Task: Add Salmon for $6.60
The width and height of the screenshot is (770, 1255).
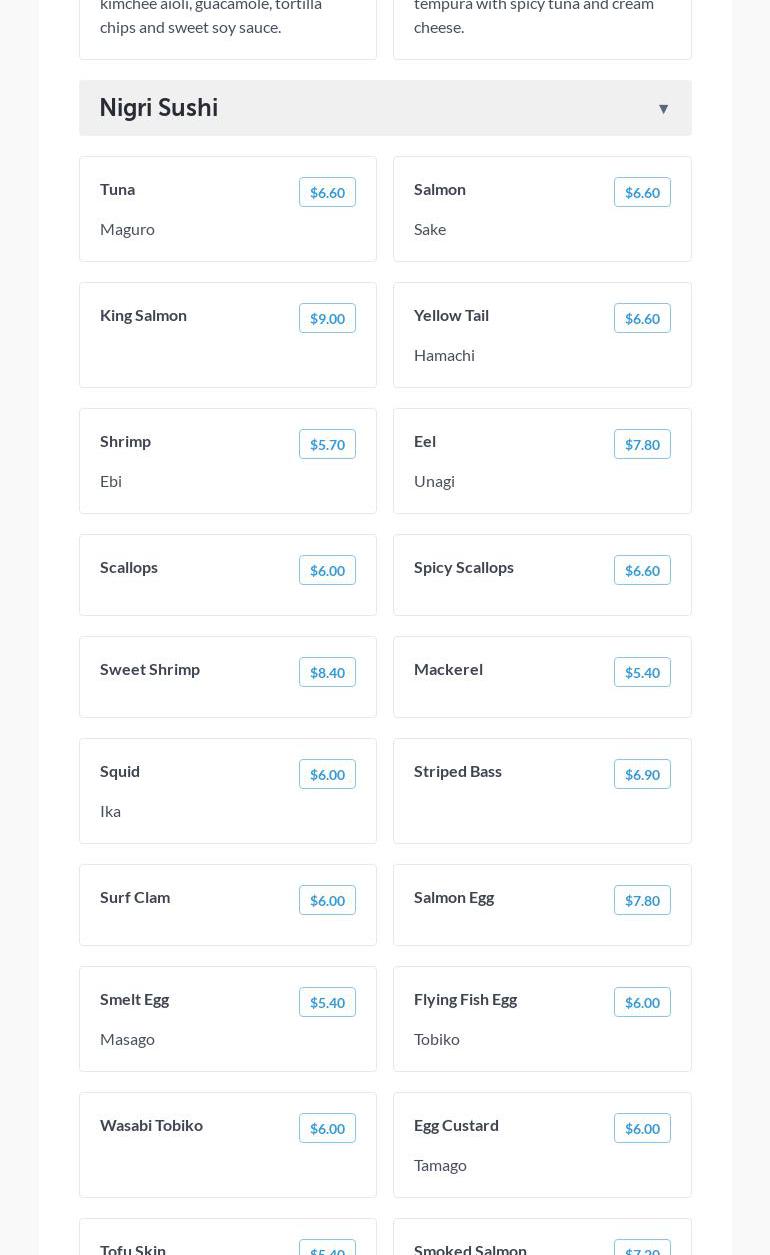Action: coord(642,192)
